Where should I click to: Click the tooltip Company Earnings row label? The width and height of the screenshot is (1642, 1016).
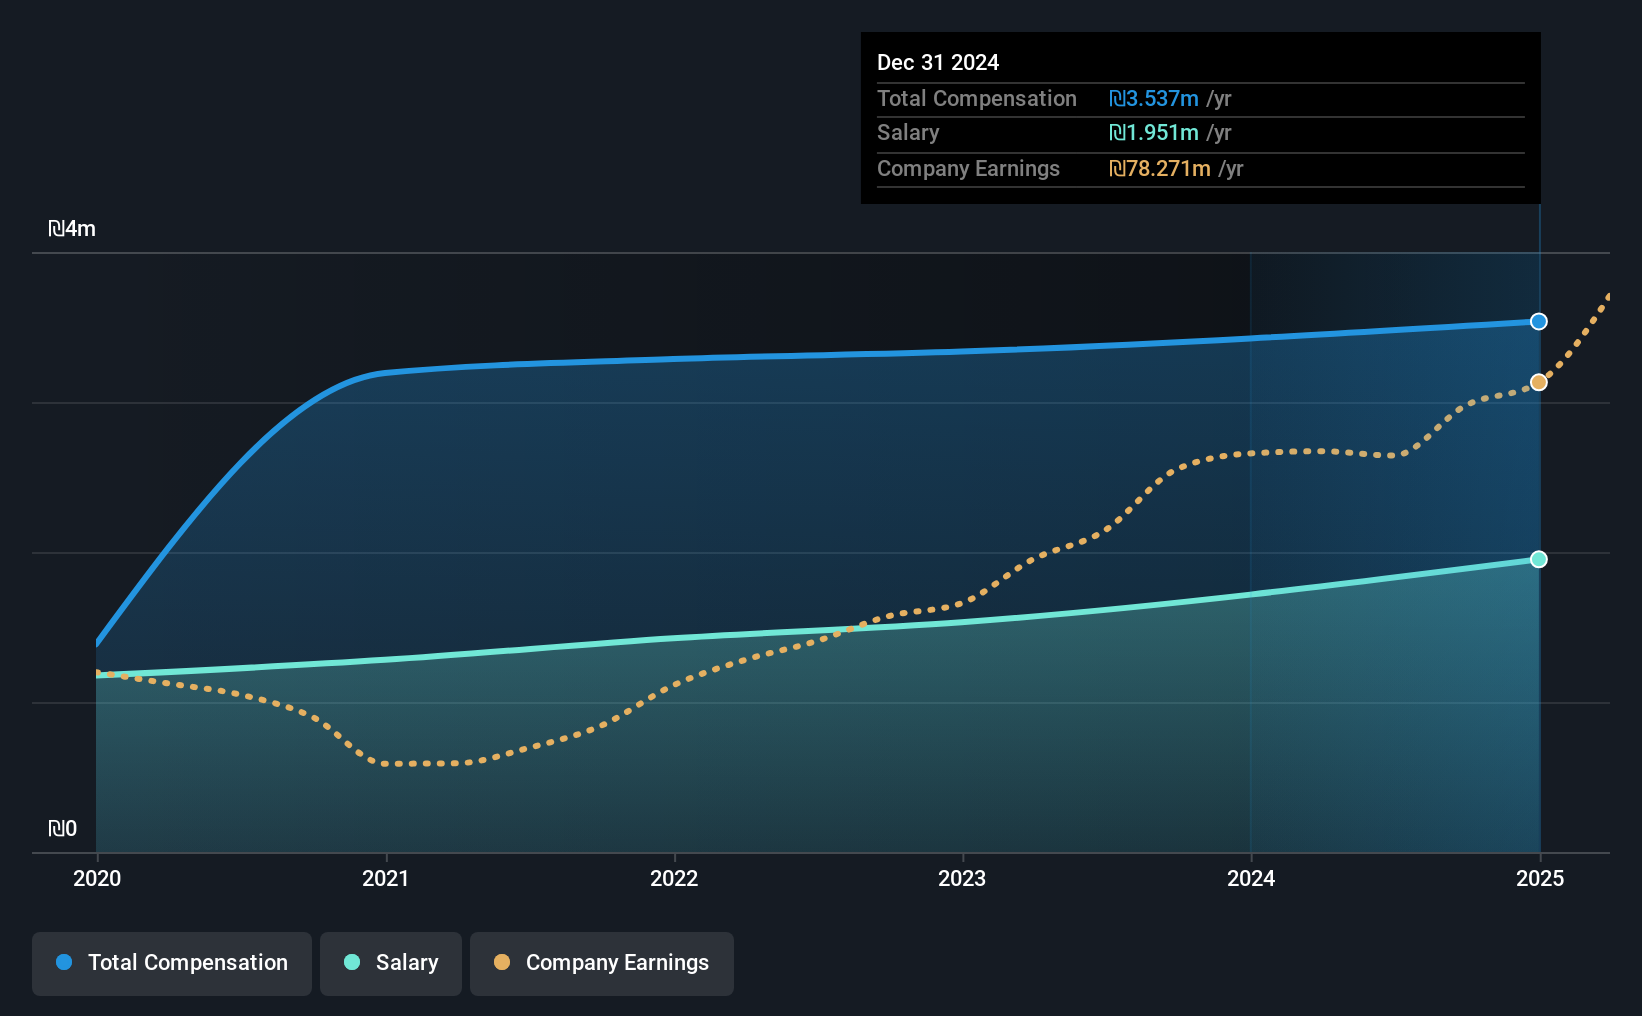968,168
